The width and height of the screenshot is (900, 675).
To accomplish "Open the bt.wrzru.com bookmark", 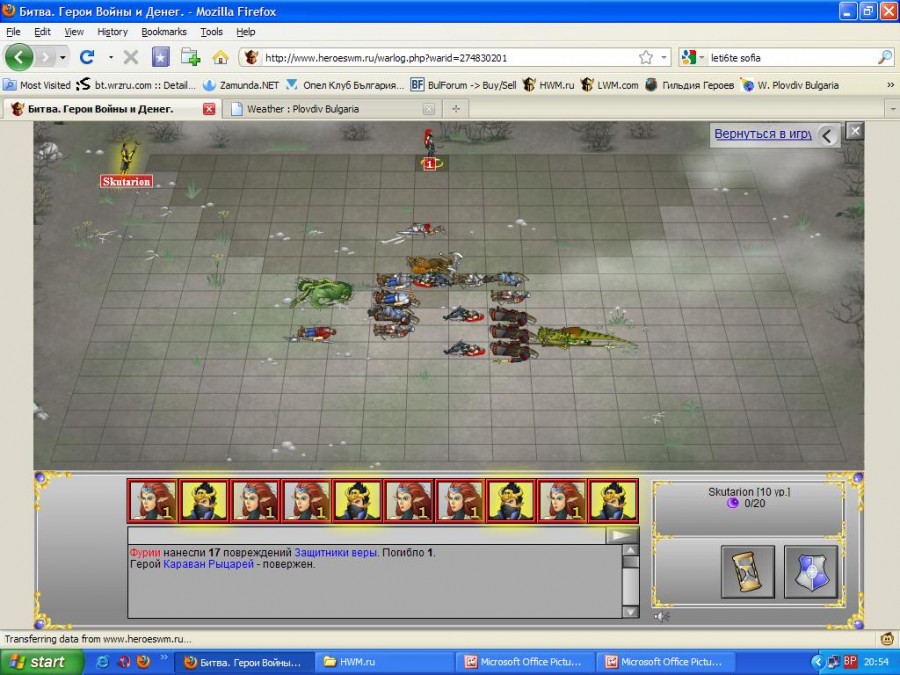I will pos(137,85).
